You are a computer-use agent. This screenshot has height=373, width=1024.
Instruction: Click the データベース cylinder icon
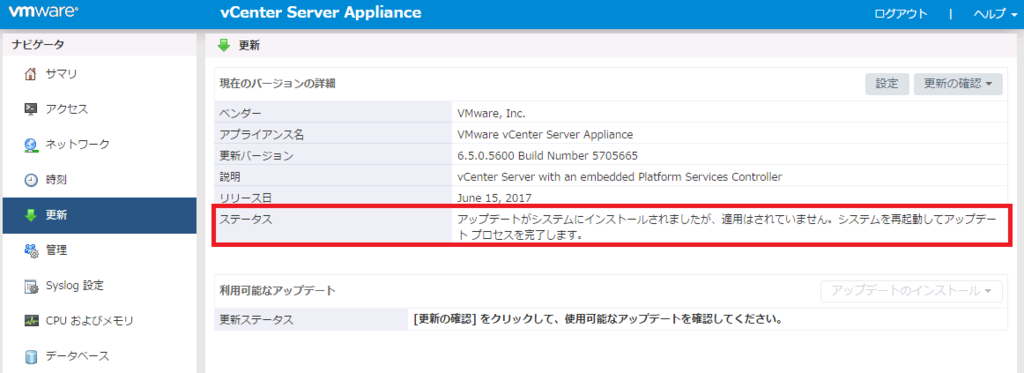pos(31,356)
